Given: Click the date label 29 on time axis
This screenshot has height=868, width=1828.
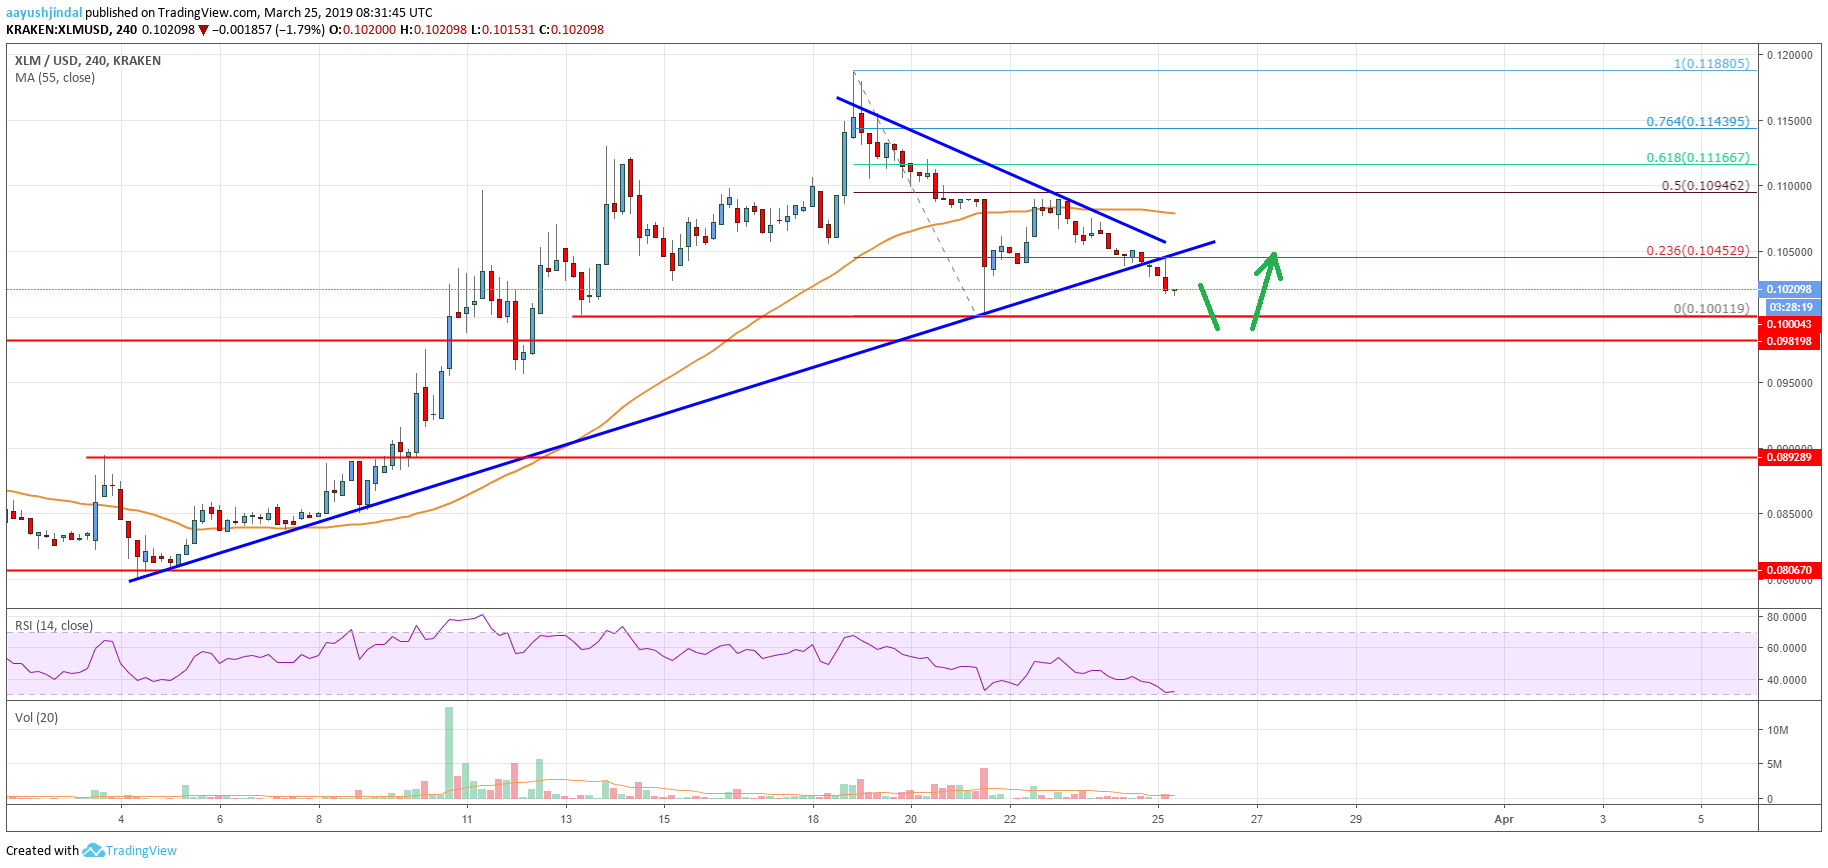Looking at the screenshot, I should pos(1356,819).
